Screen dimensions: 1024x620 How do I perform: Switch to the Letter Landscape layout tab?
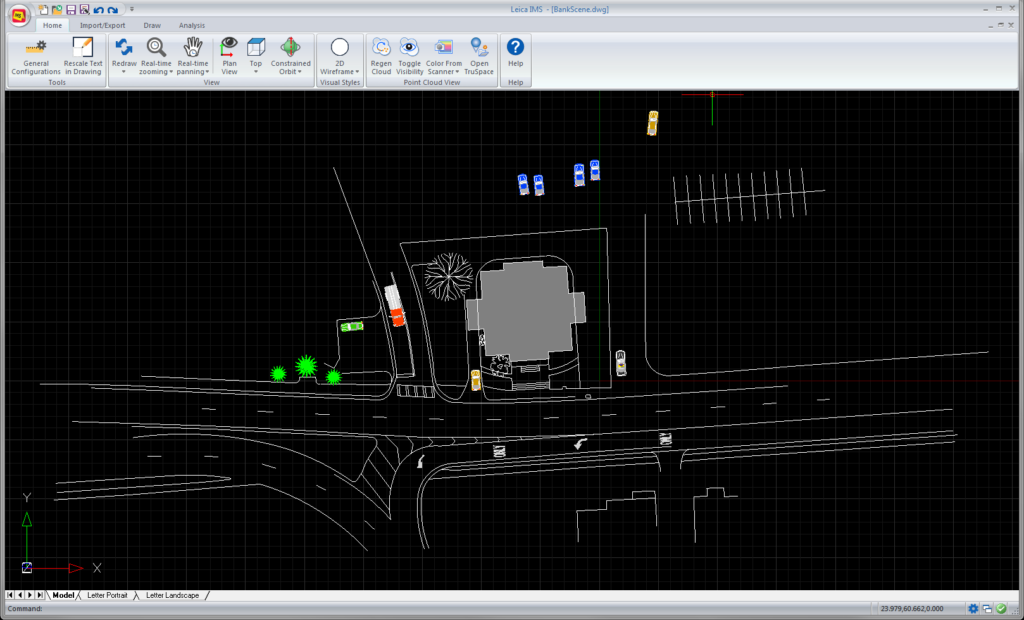pyautogui.click(x=172, y=595)
